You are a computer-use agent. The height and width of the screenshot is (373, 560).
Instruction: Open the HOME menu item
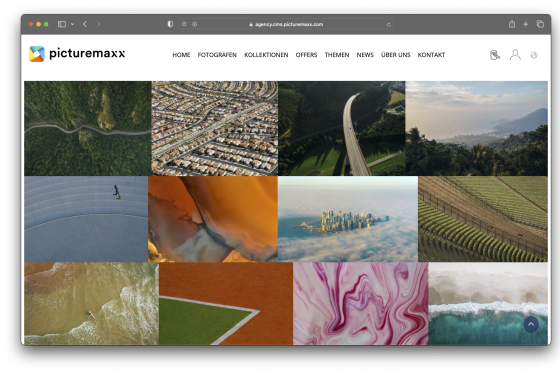click(181, 55)
